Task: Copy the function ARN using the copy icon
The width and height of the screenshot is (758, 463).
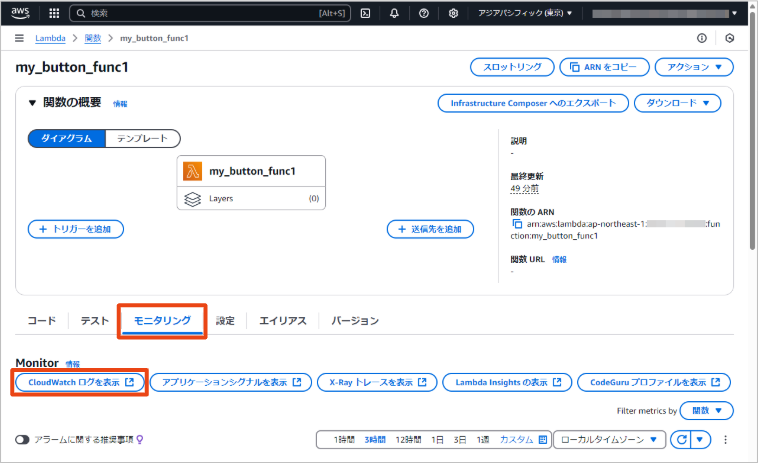Action: pos(517,224)
